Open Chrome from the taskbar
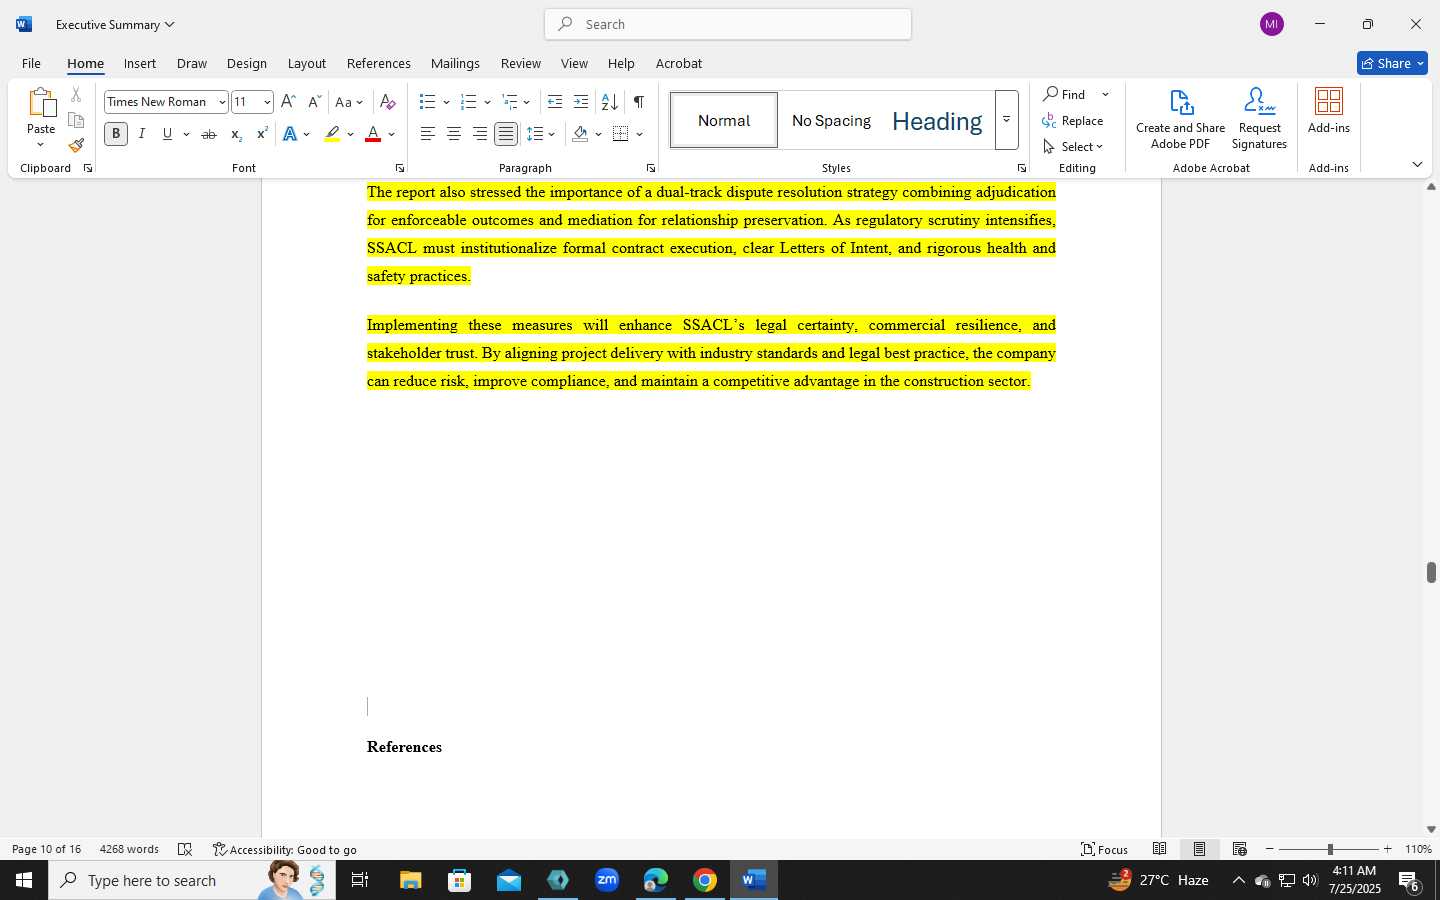 pyautogui.click(x=705, y=880)
